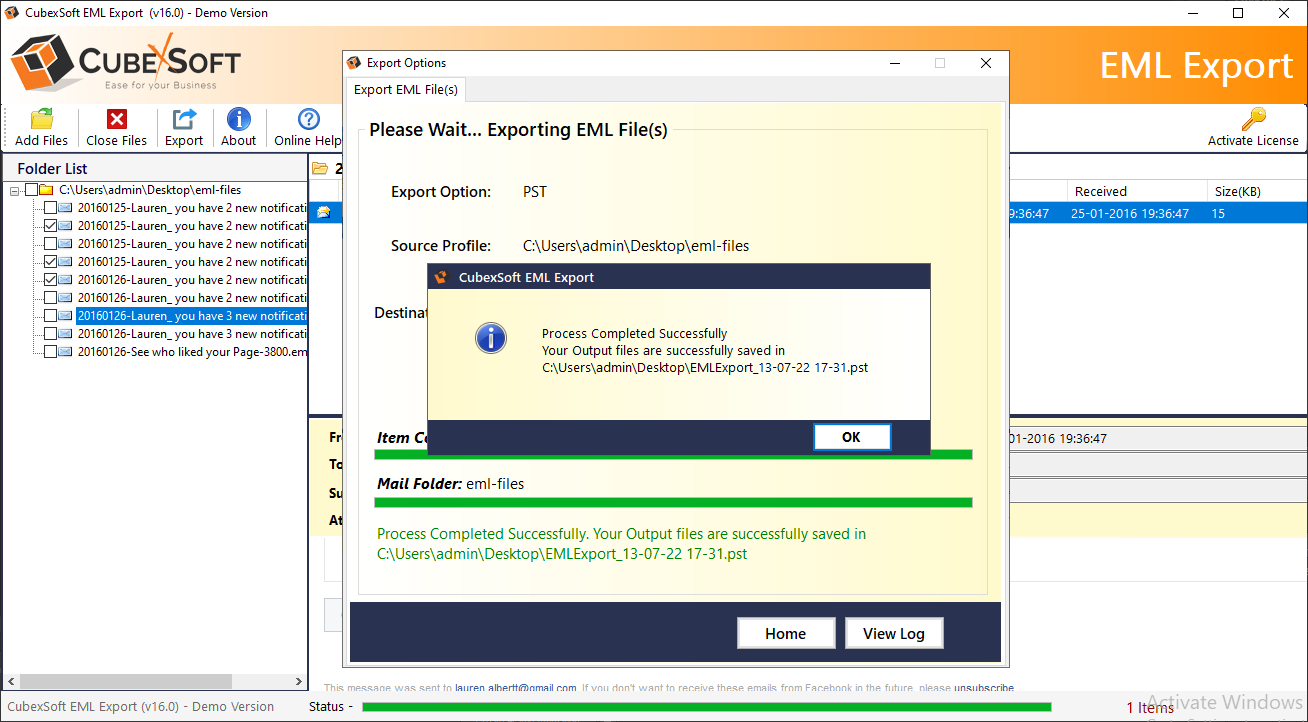
Task: Select the highlighted 20160126-Lauren 3 new notifications file
Action: click(192, 316)
